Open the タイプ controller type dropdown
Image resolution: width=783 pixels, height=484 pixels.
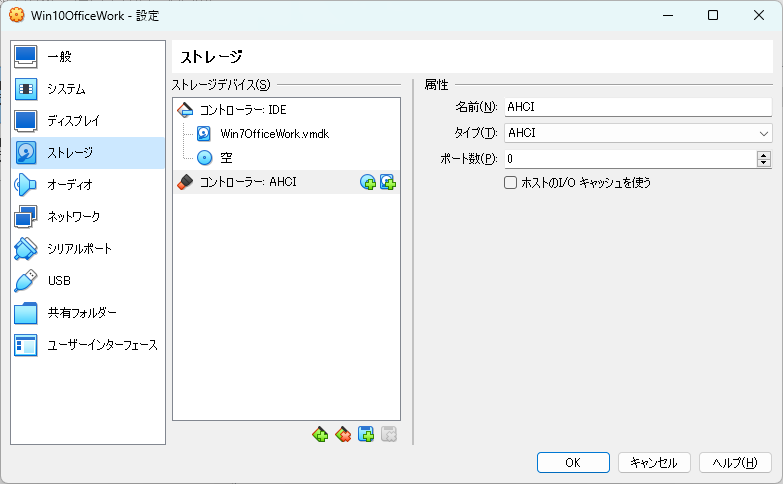point(638,133)
